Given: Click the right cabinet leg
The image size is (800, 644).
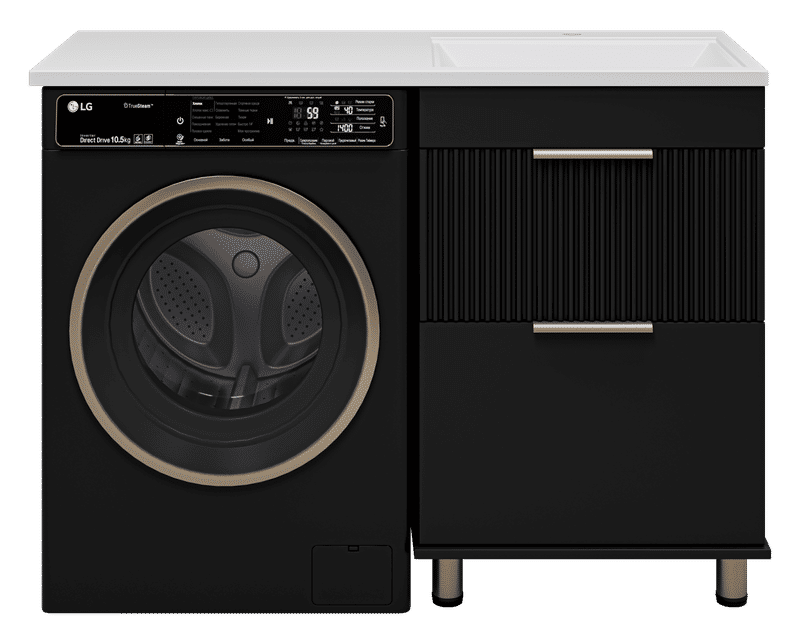Looking at the screenshot, I should pos(731,582).
